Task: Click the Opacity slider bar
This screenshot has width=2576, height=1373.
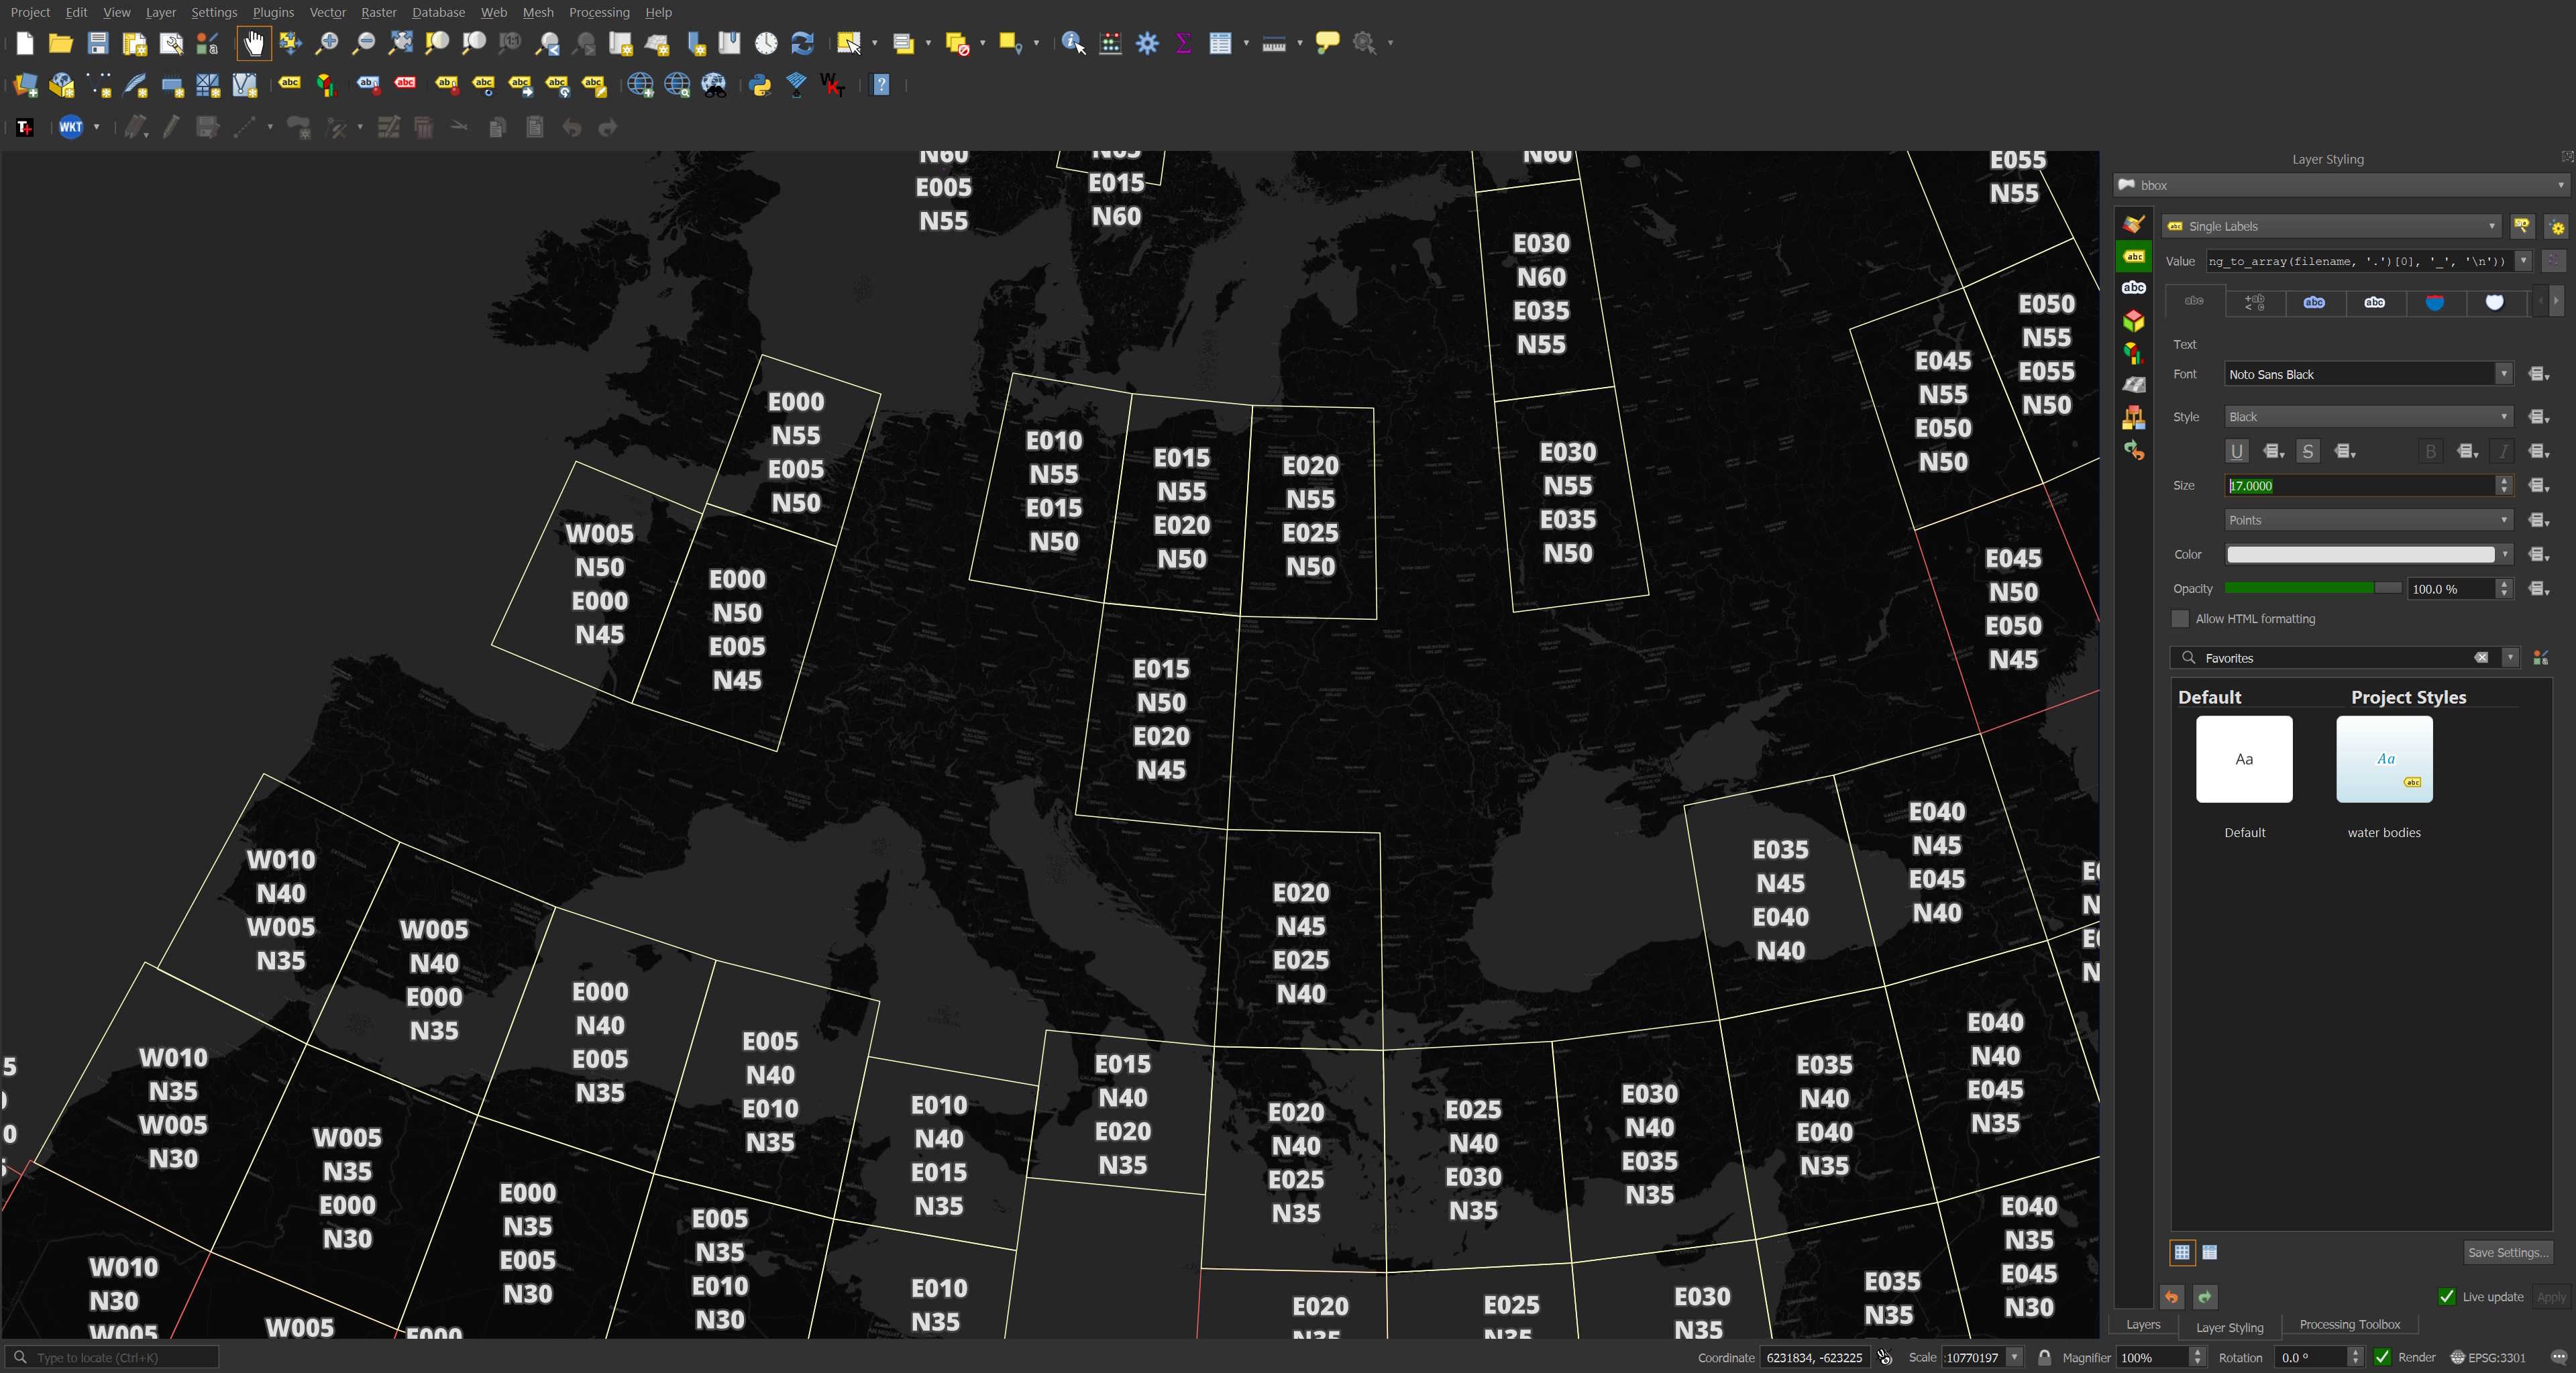Action: click(2312, 588)
